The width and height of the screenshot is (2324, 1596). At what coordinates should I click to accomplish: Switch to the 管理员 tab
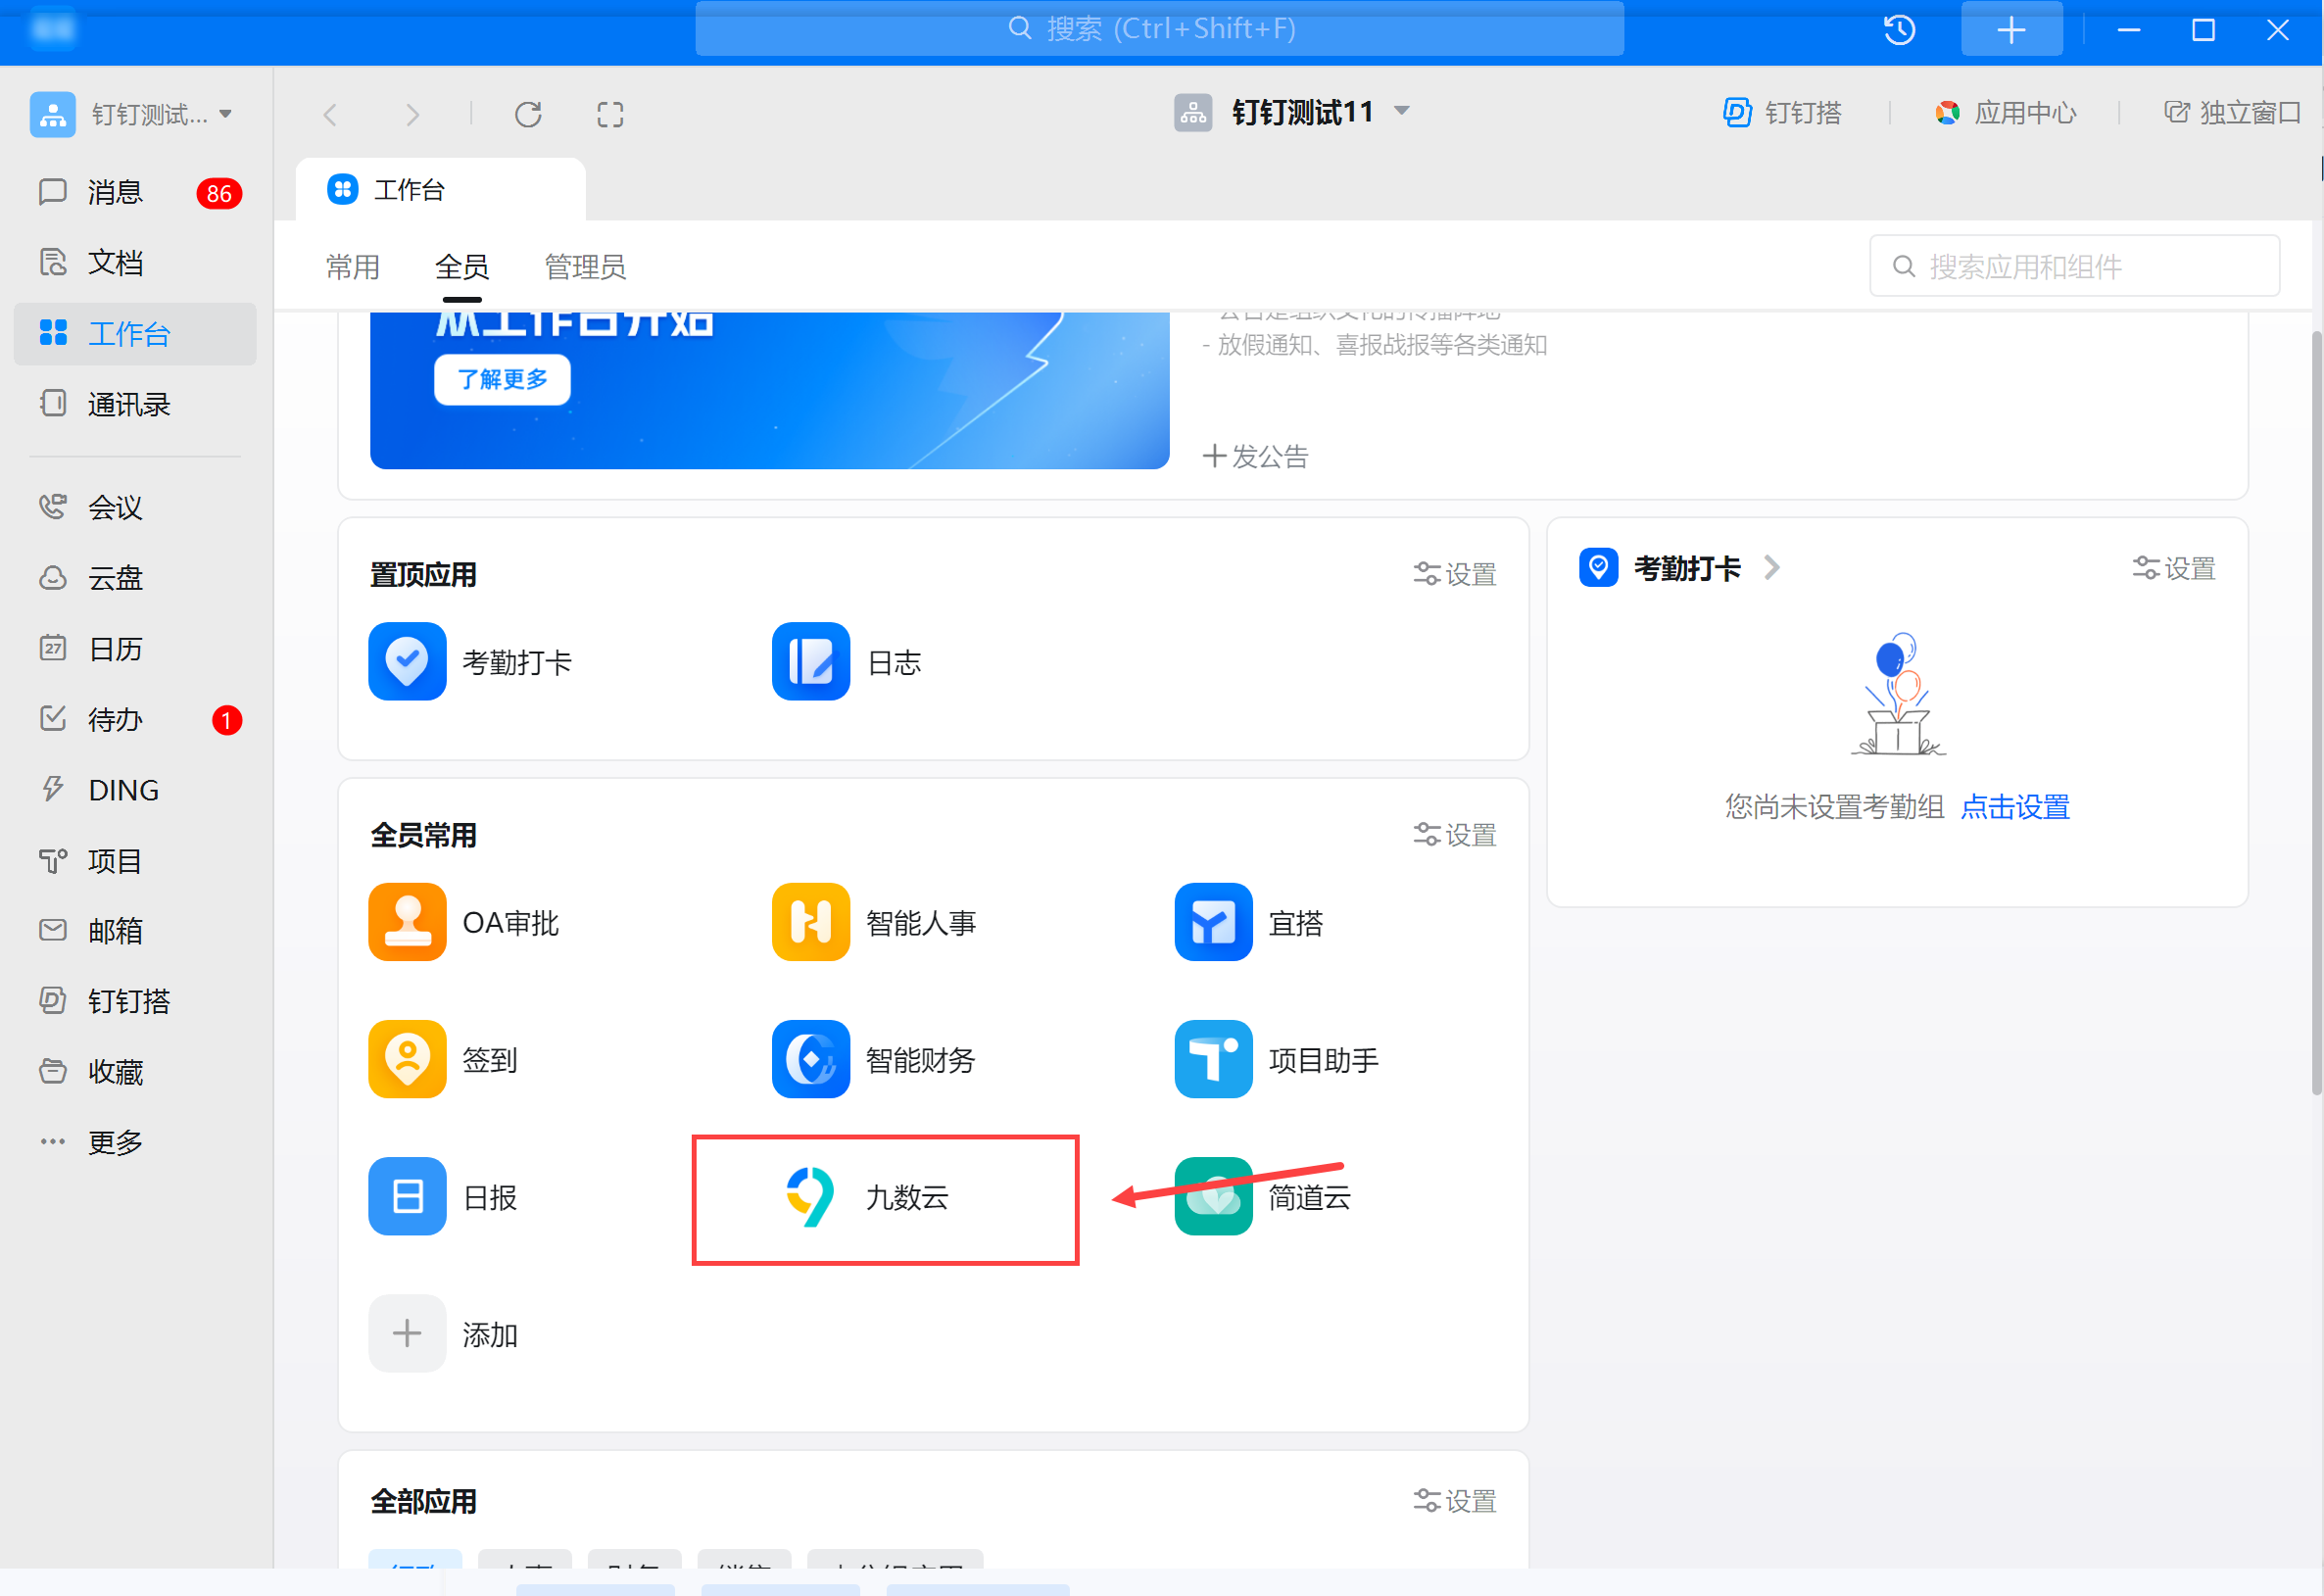pyautogui.click(x=586, y=267)
